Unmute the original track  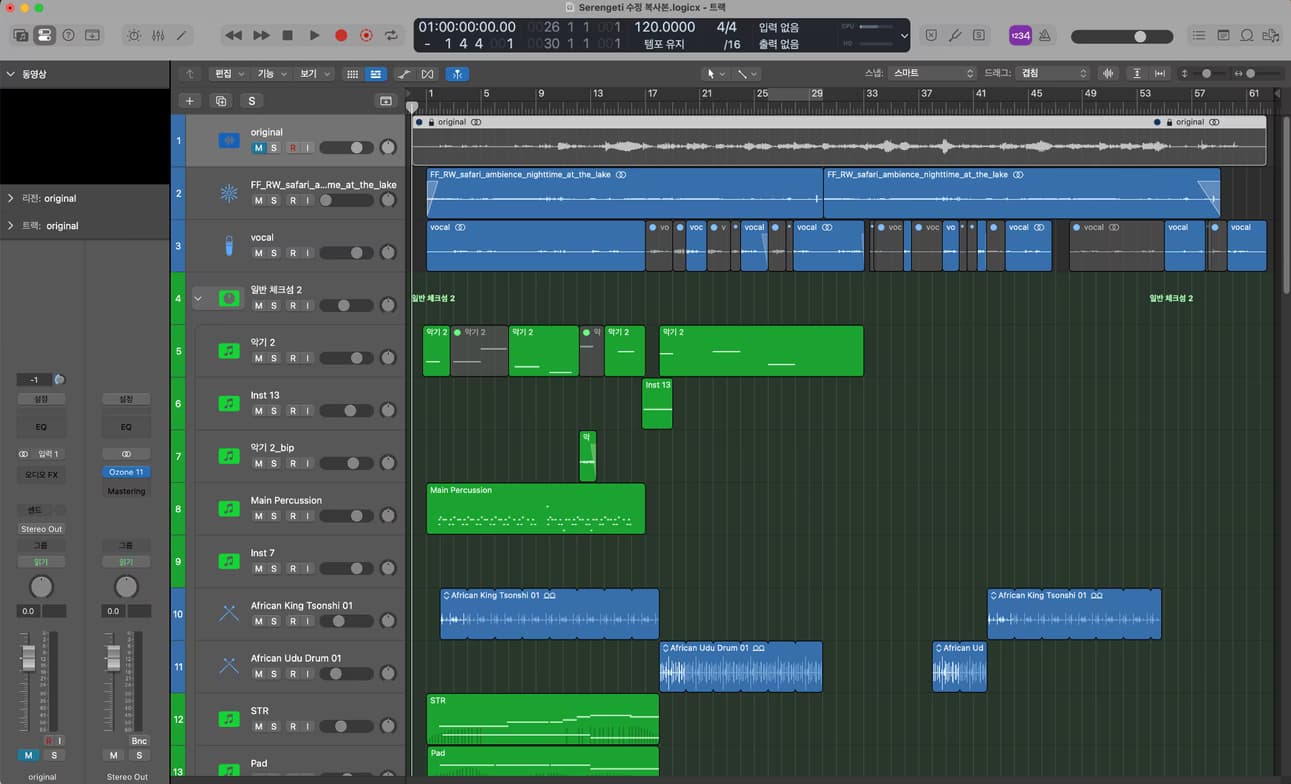258,148
